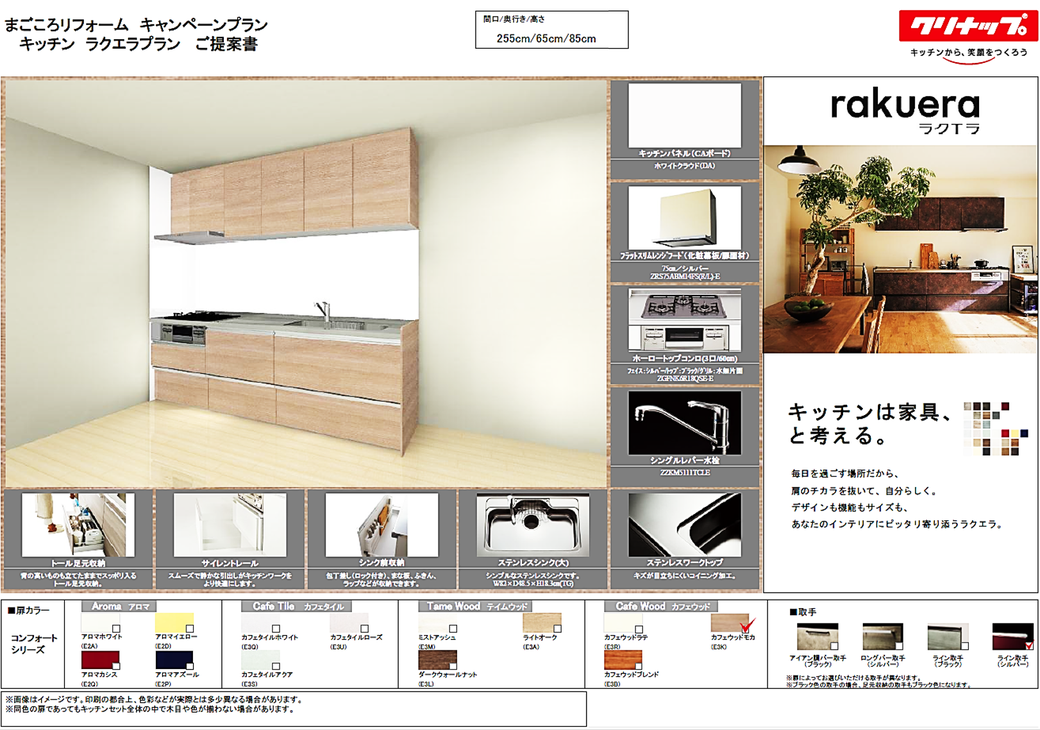Click the 毎日を過ごす場所だから、 text line
Screen dimensions: 1040x730
click(x=844, y=474)
